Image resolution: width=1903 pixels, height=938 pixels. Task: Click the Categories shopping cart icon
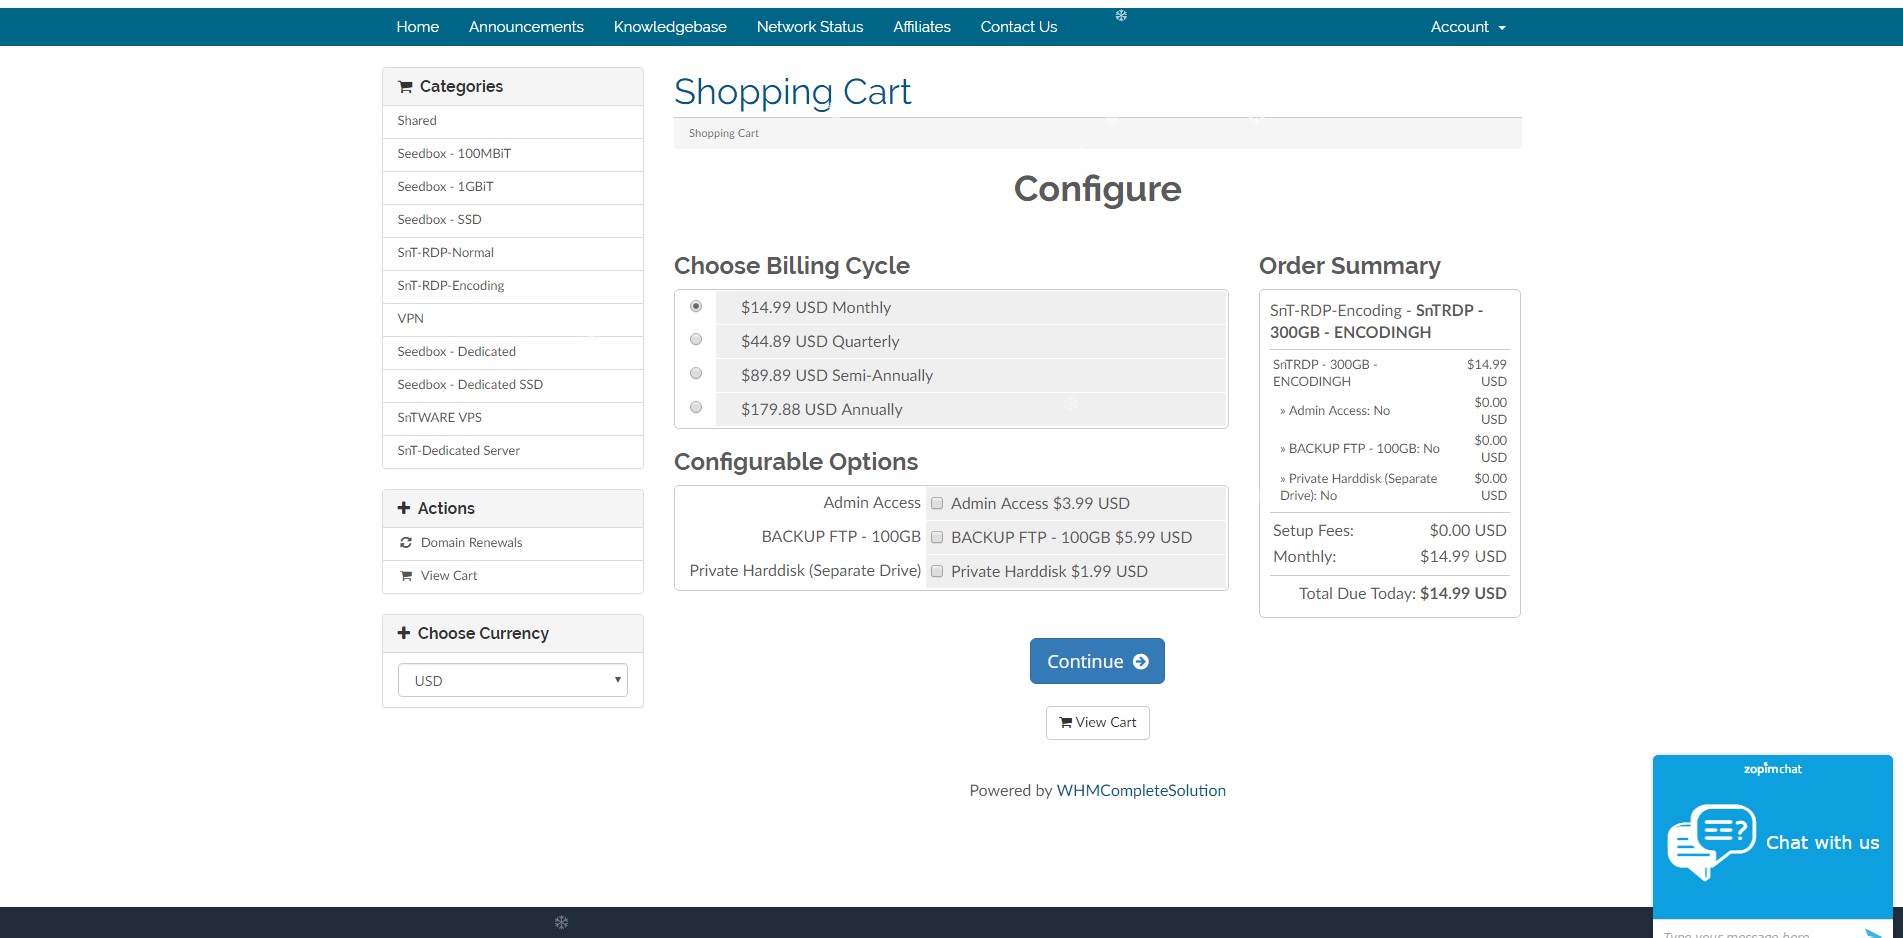(405, 87)
